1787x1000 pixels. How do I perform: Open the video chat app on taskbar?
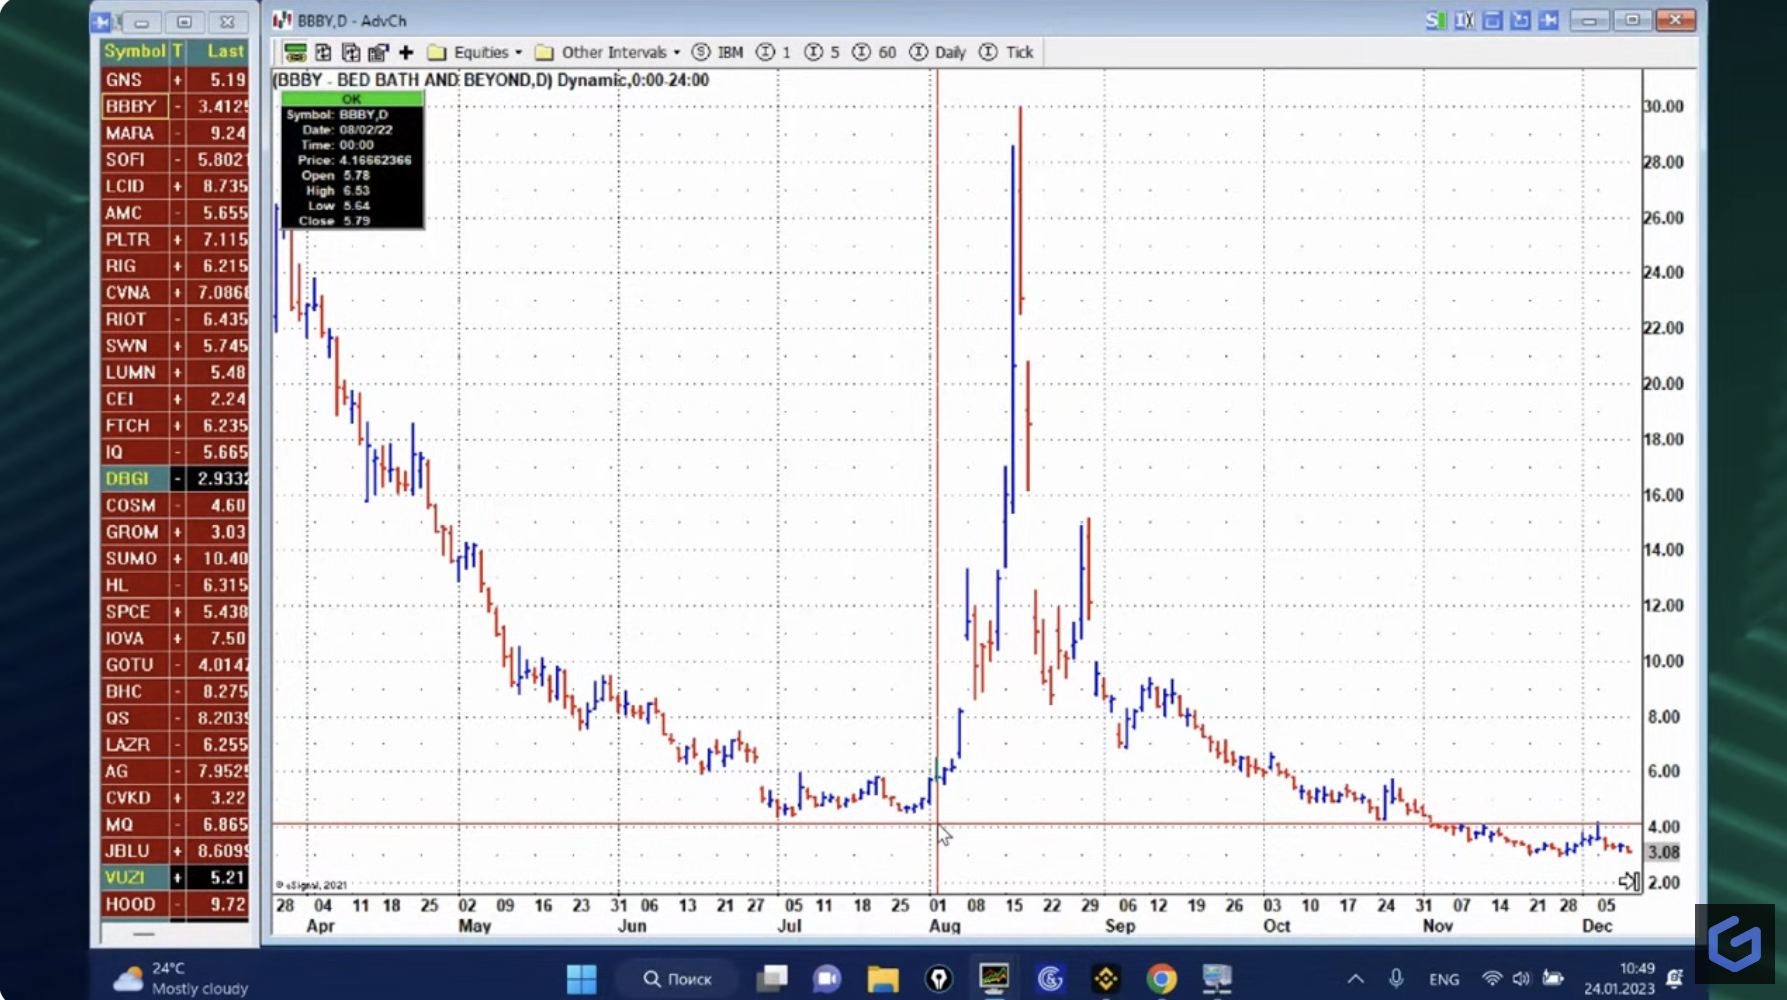point(827,978)
